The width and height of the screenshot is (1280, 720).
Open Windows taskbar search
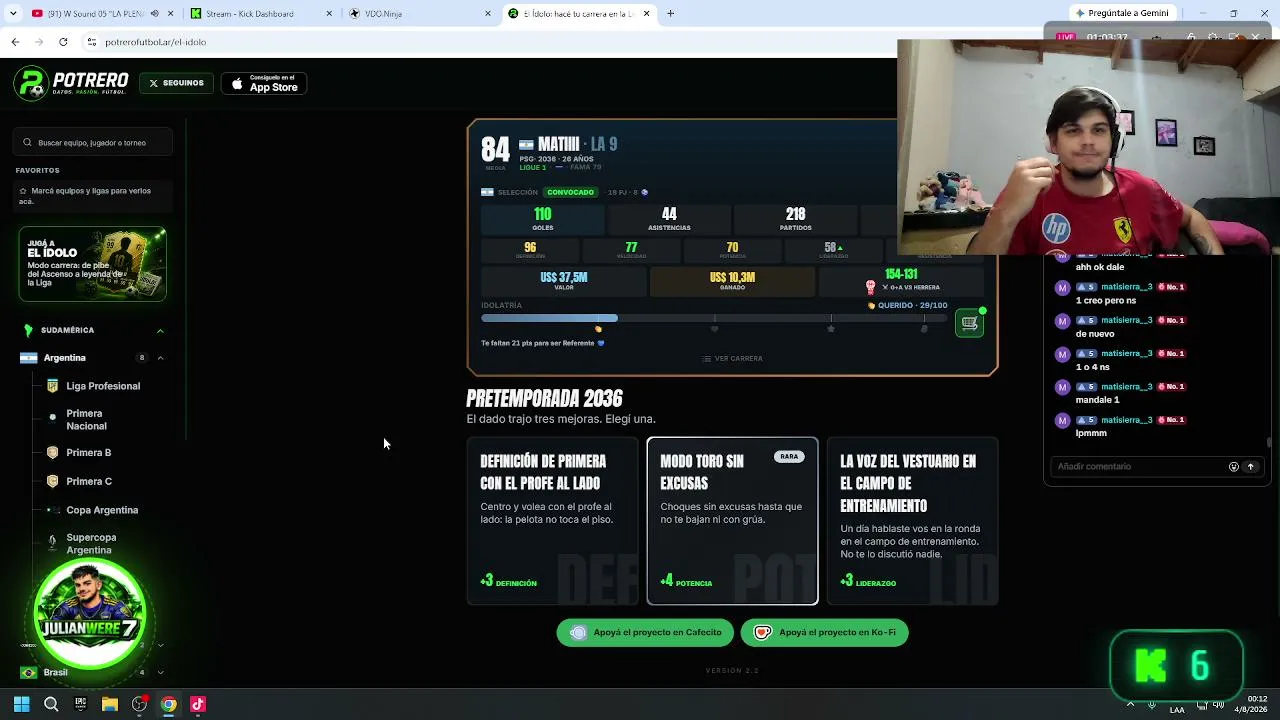coord(51,704)
